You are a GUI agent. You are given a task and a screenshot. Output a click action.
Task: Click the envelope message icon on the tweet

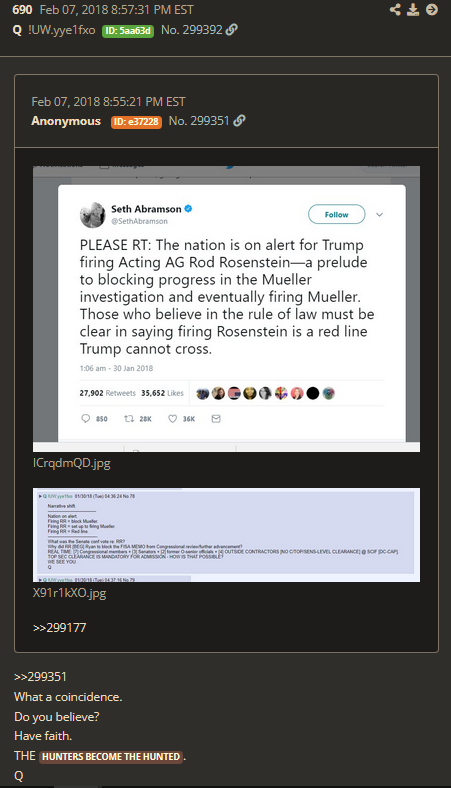click(216, 419)
